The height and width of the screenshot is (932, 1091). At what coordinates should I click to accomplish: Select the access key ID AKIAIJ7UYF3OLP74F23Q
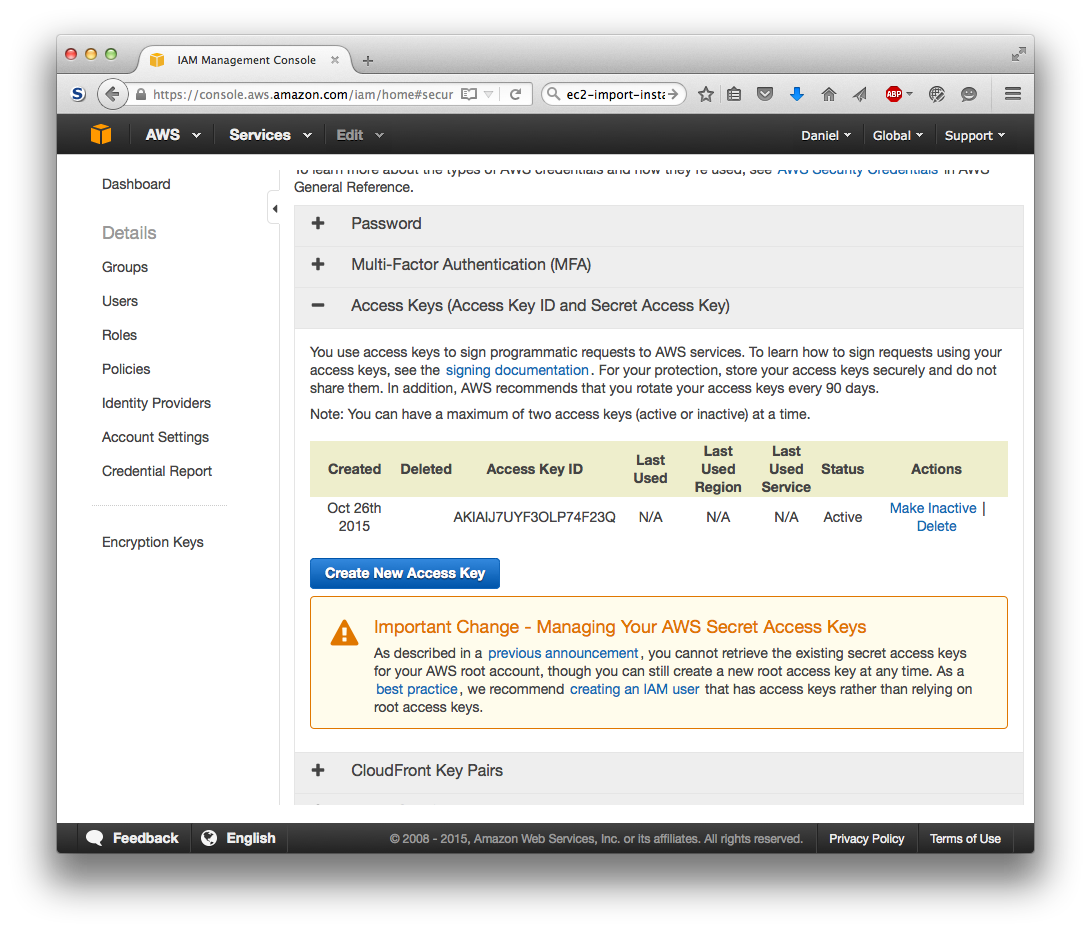point(534,517)
